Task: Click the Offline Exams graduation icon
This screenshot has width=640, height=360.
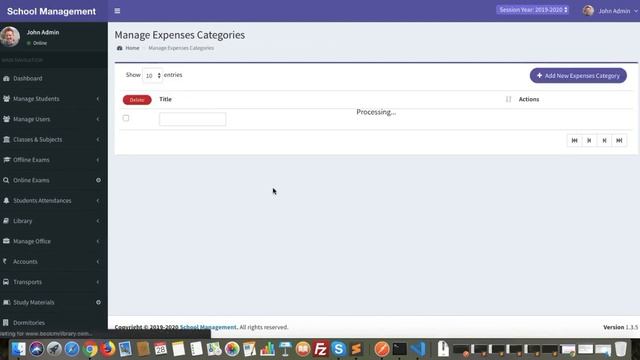Action: (6, 160)
